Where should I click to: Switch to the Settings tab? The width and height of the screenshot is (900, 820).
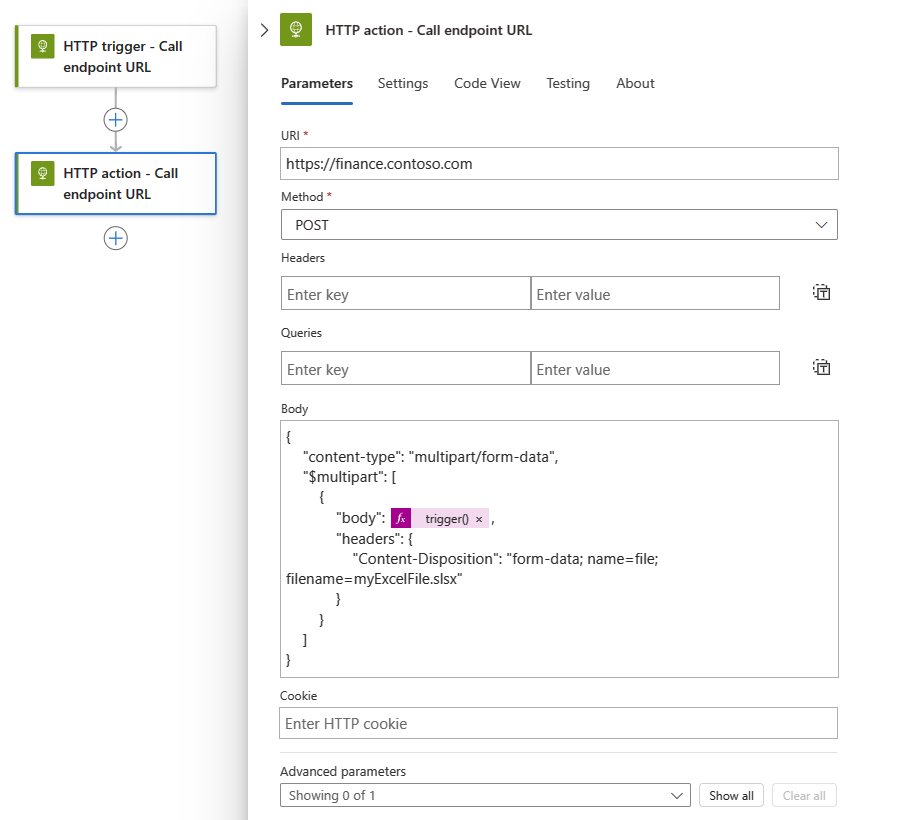403,84
